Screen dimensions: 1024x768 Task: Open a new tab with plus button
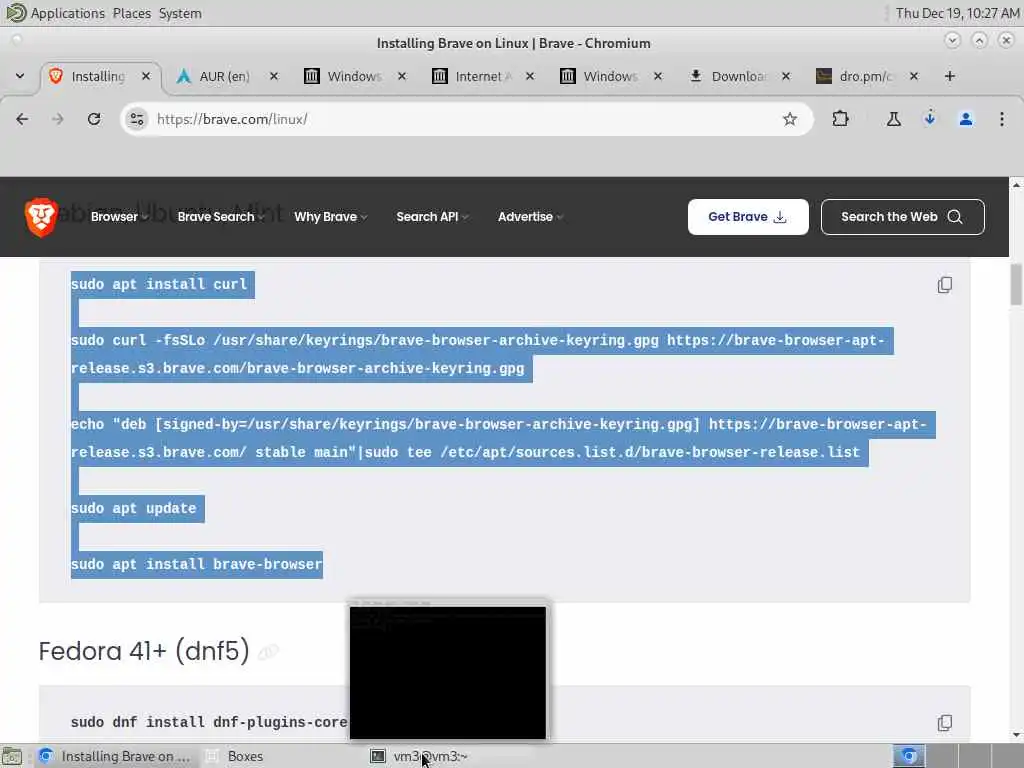click(x=950, y=76)
